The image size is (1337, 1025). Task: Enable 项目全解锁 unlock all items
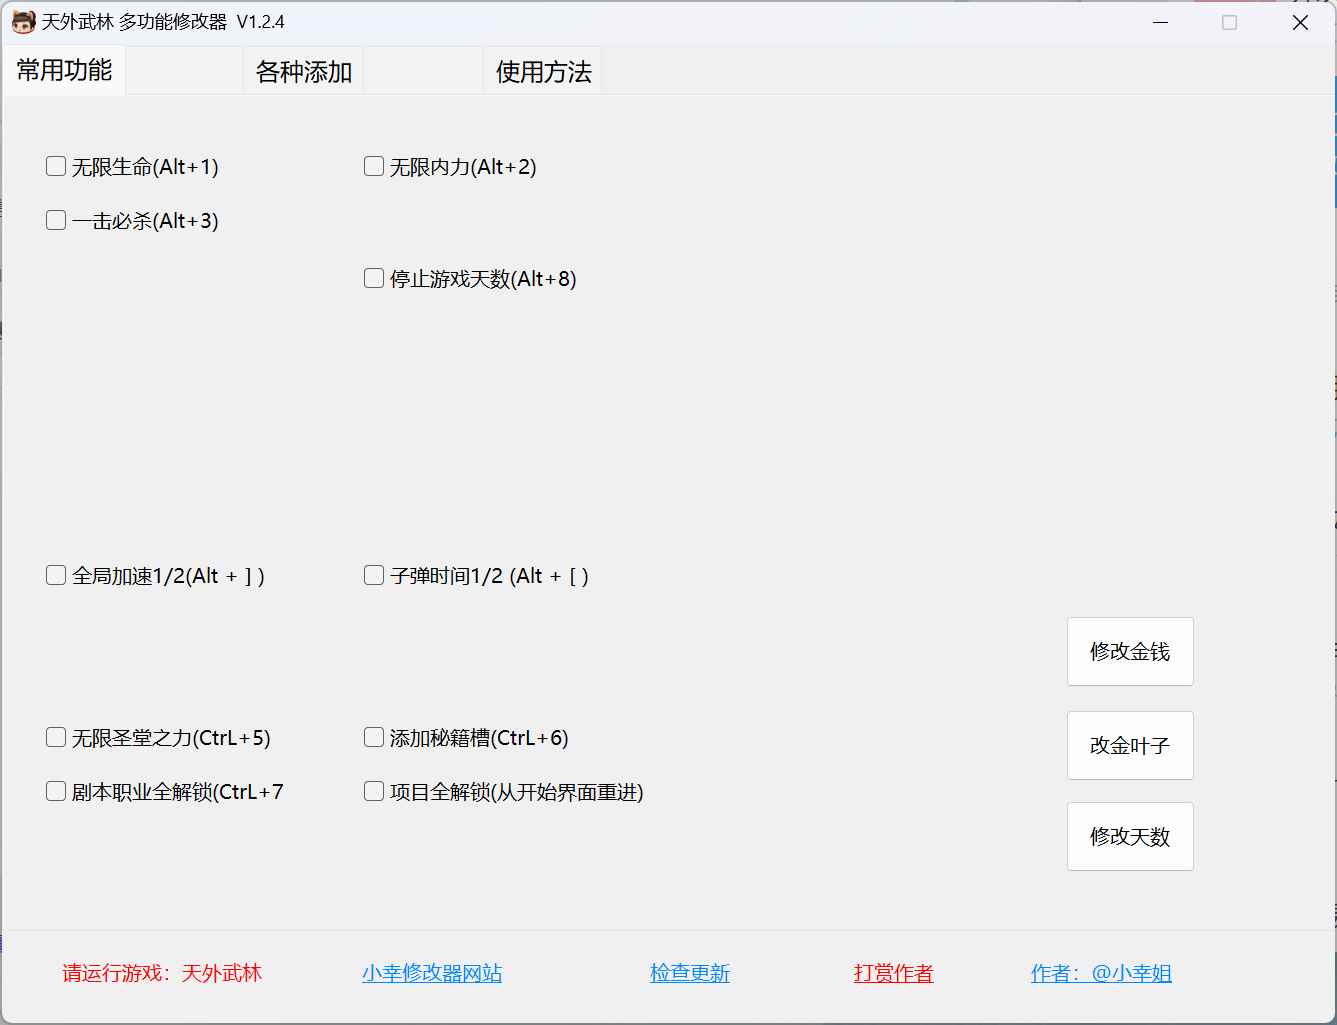click(x=372, y=790)
